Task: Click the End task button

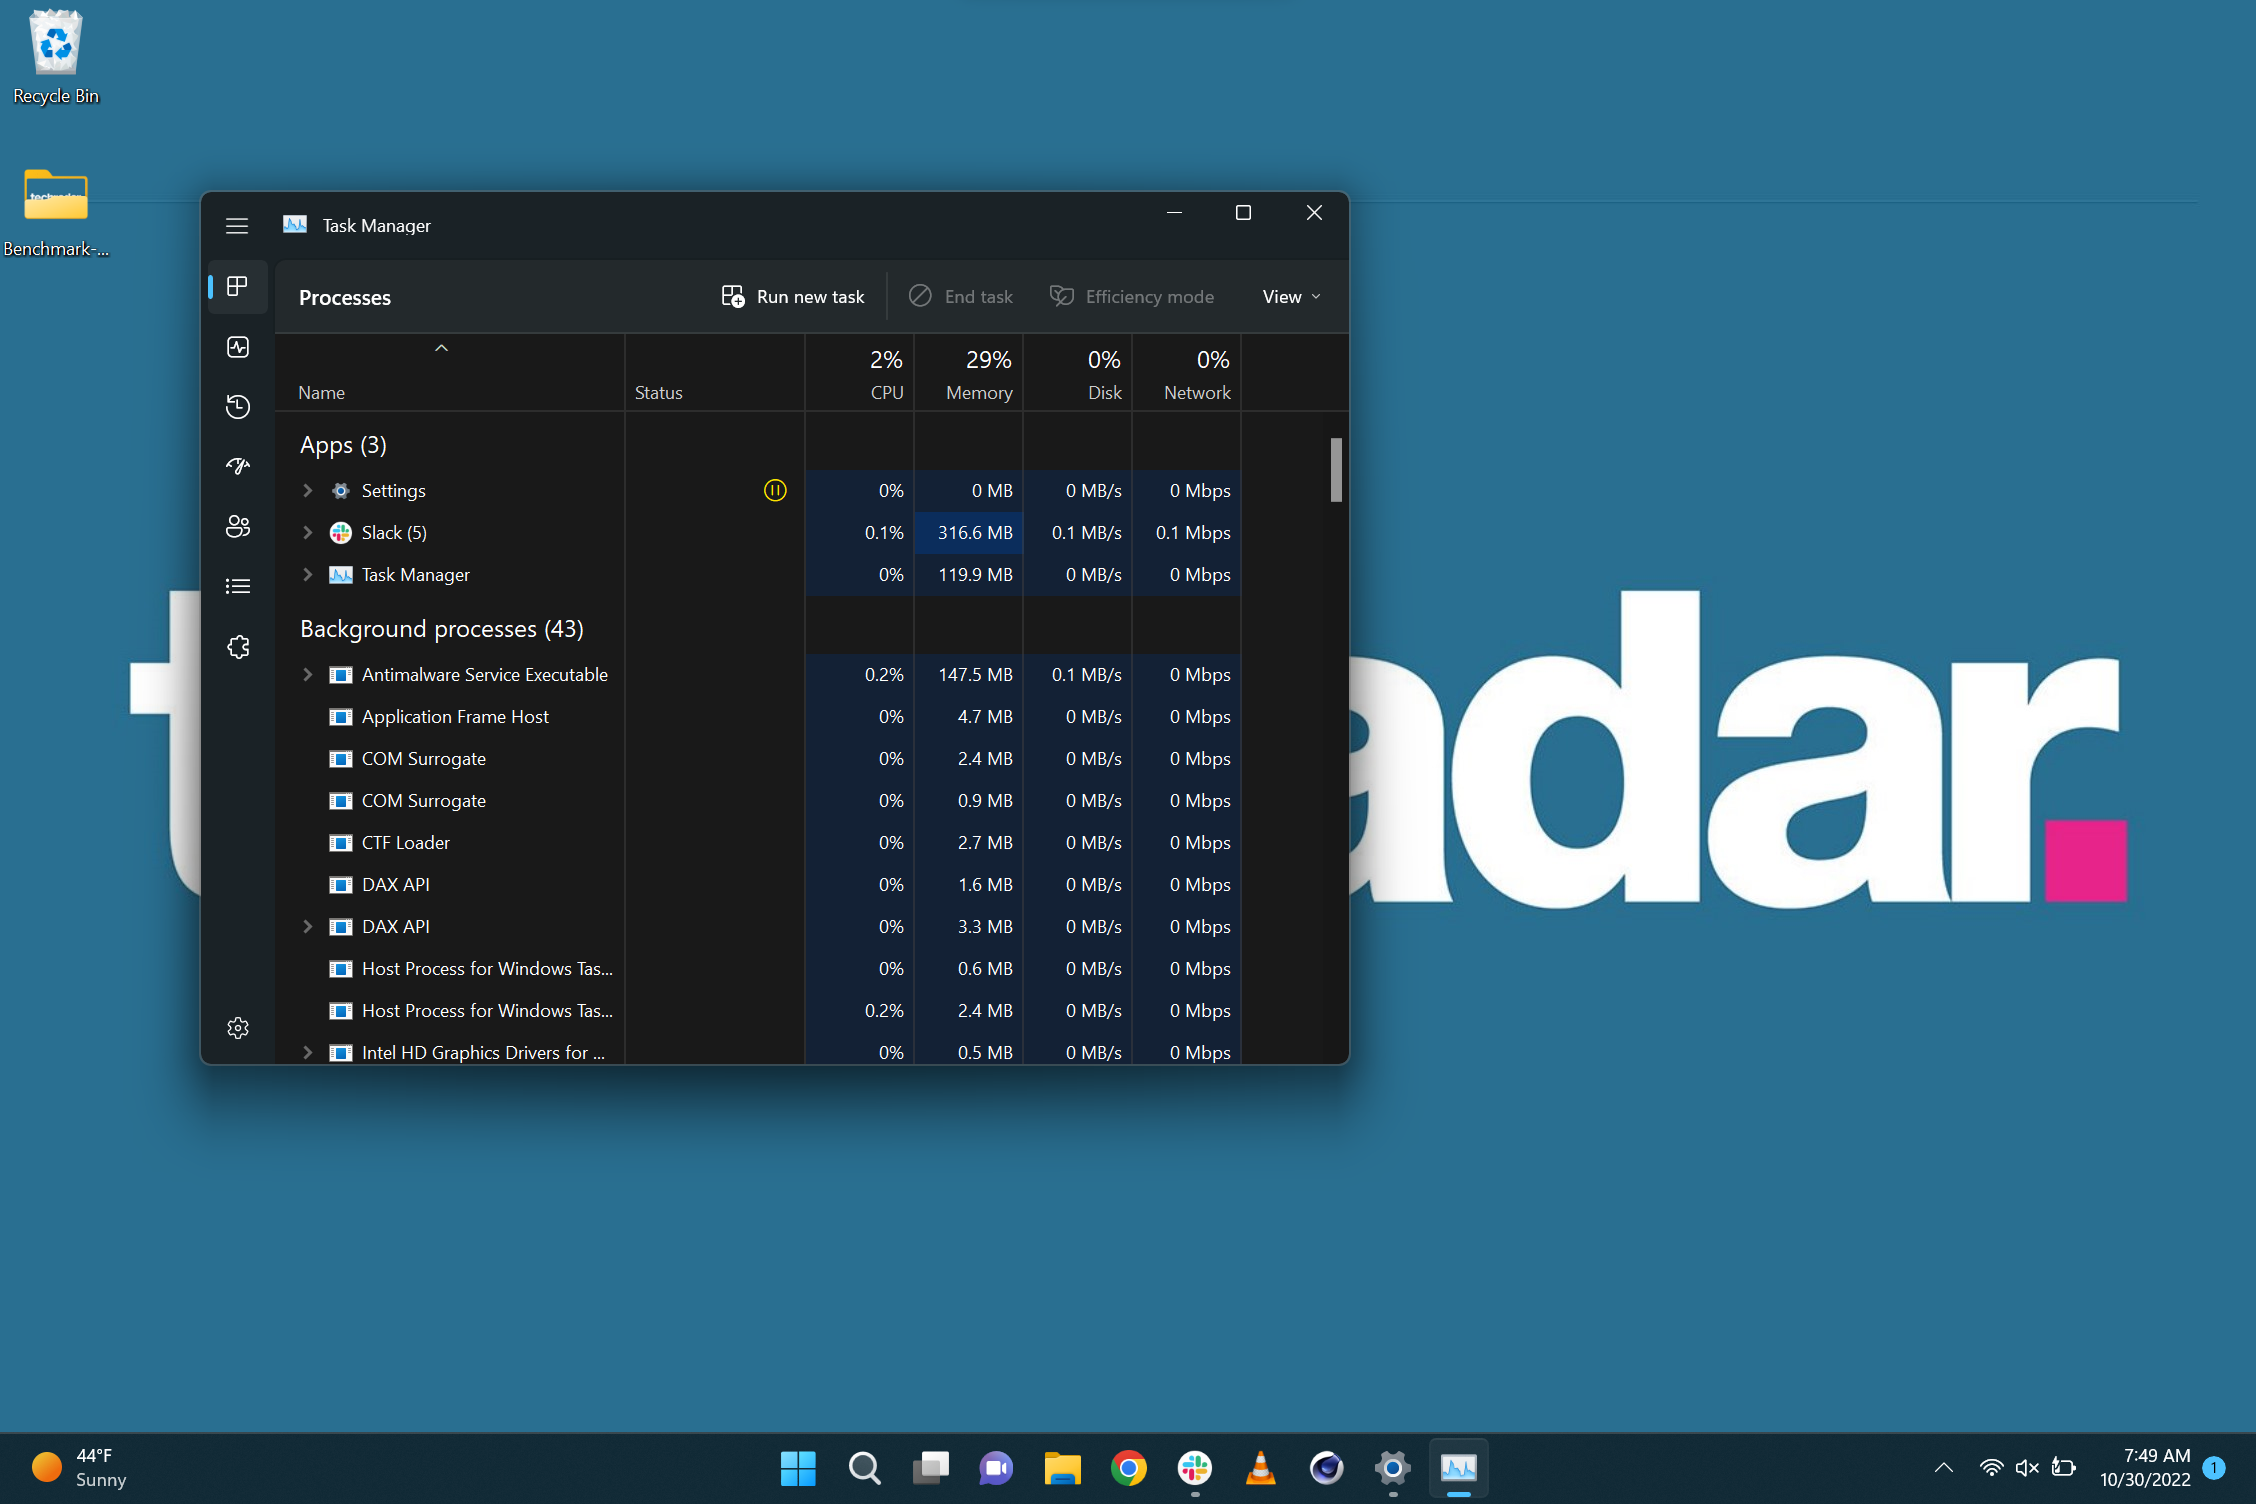Action: 962,295
